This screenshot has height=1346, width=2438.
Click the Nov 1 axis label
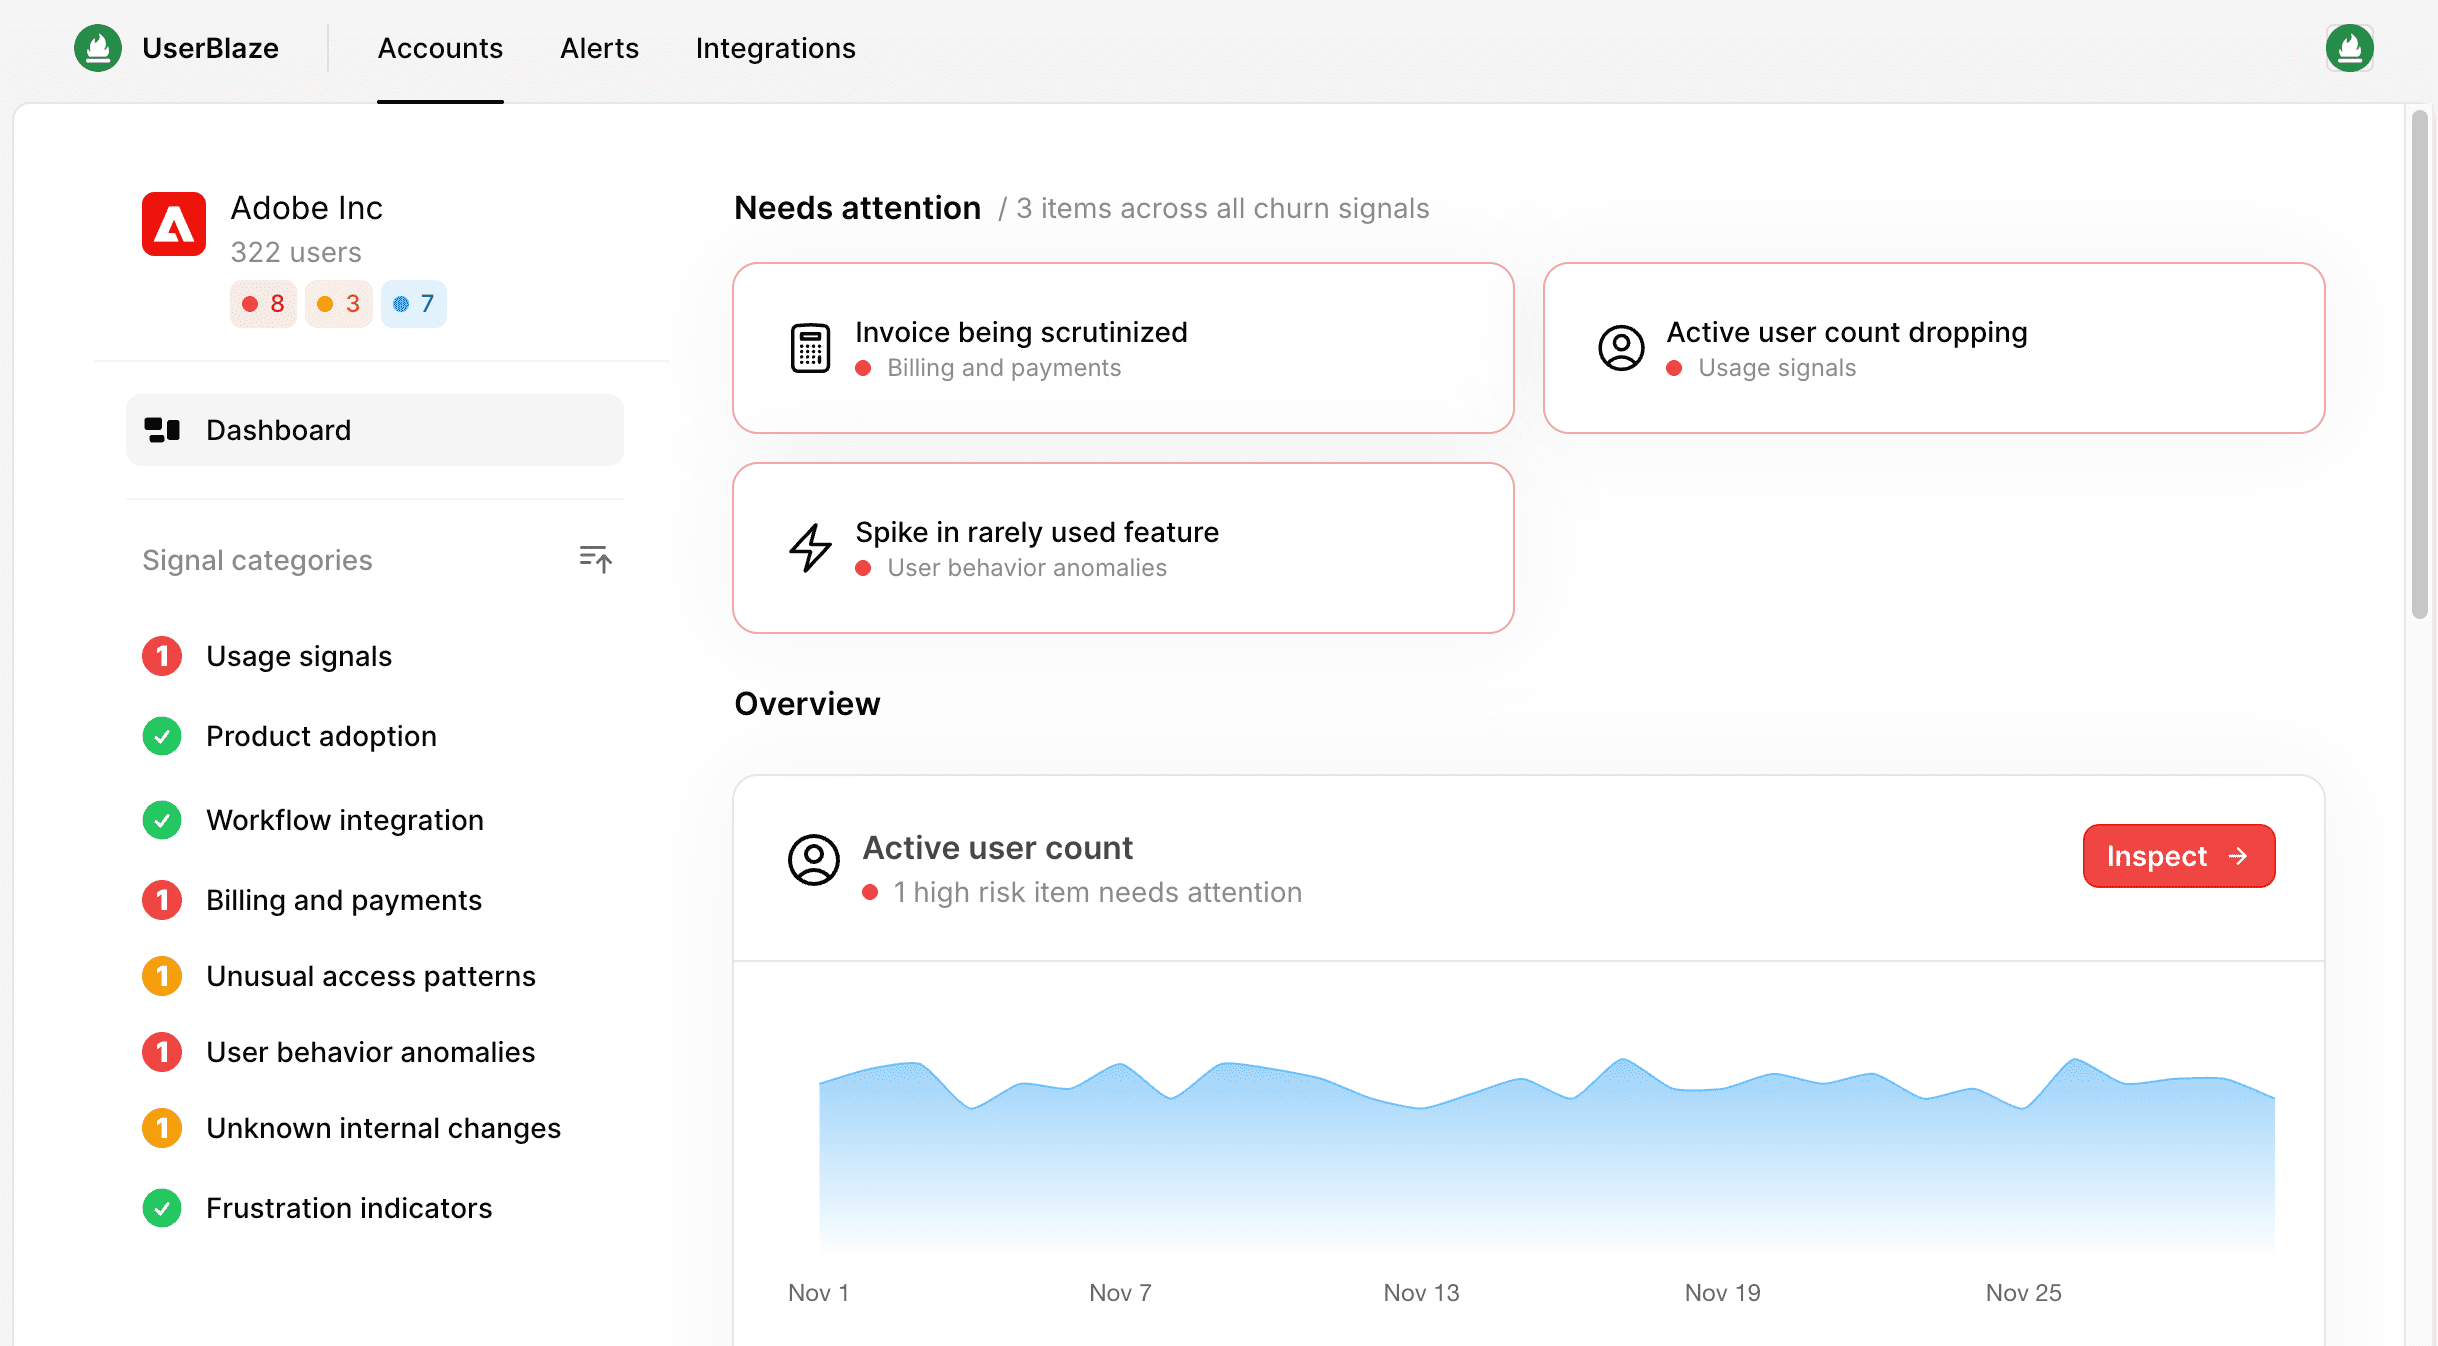(x=818, y=1293)
